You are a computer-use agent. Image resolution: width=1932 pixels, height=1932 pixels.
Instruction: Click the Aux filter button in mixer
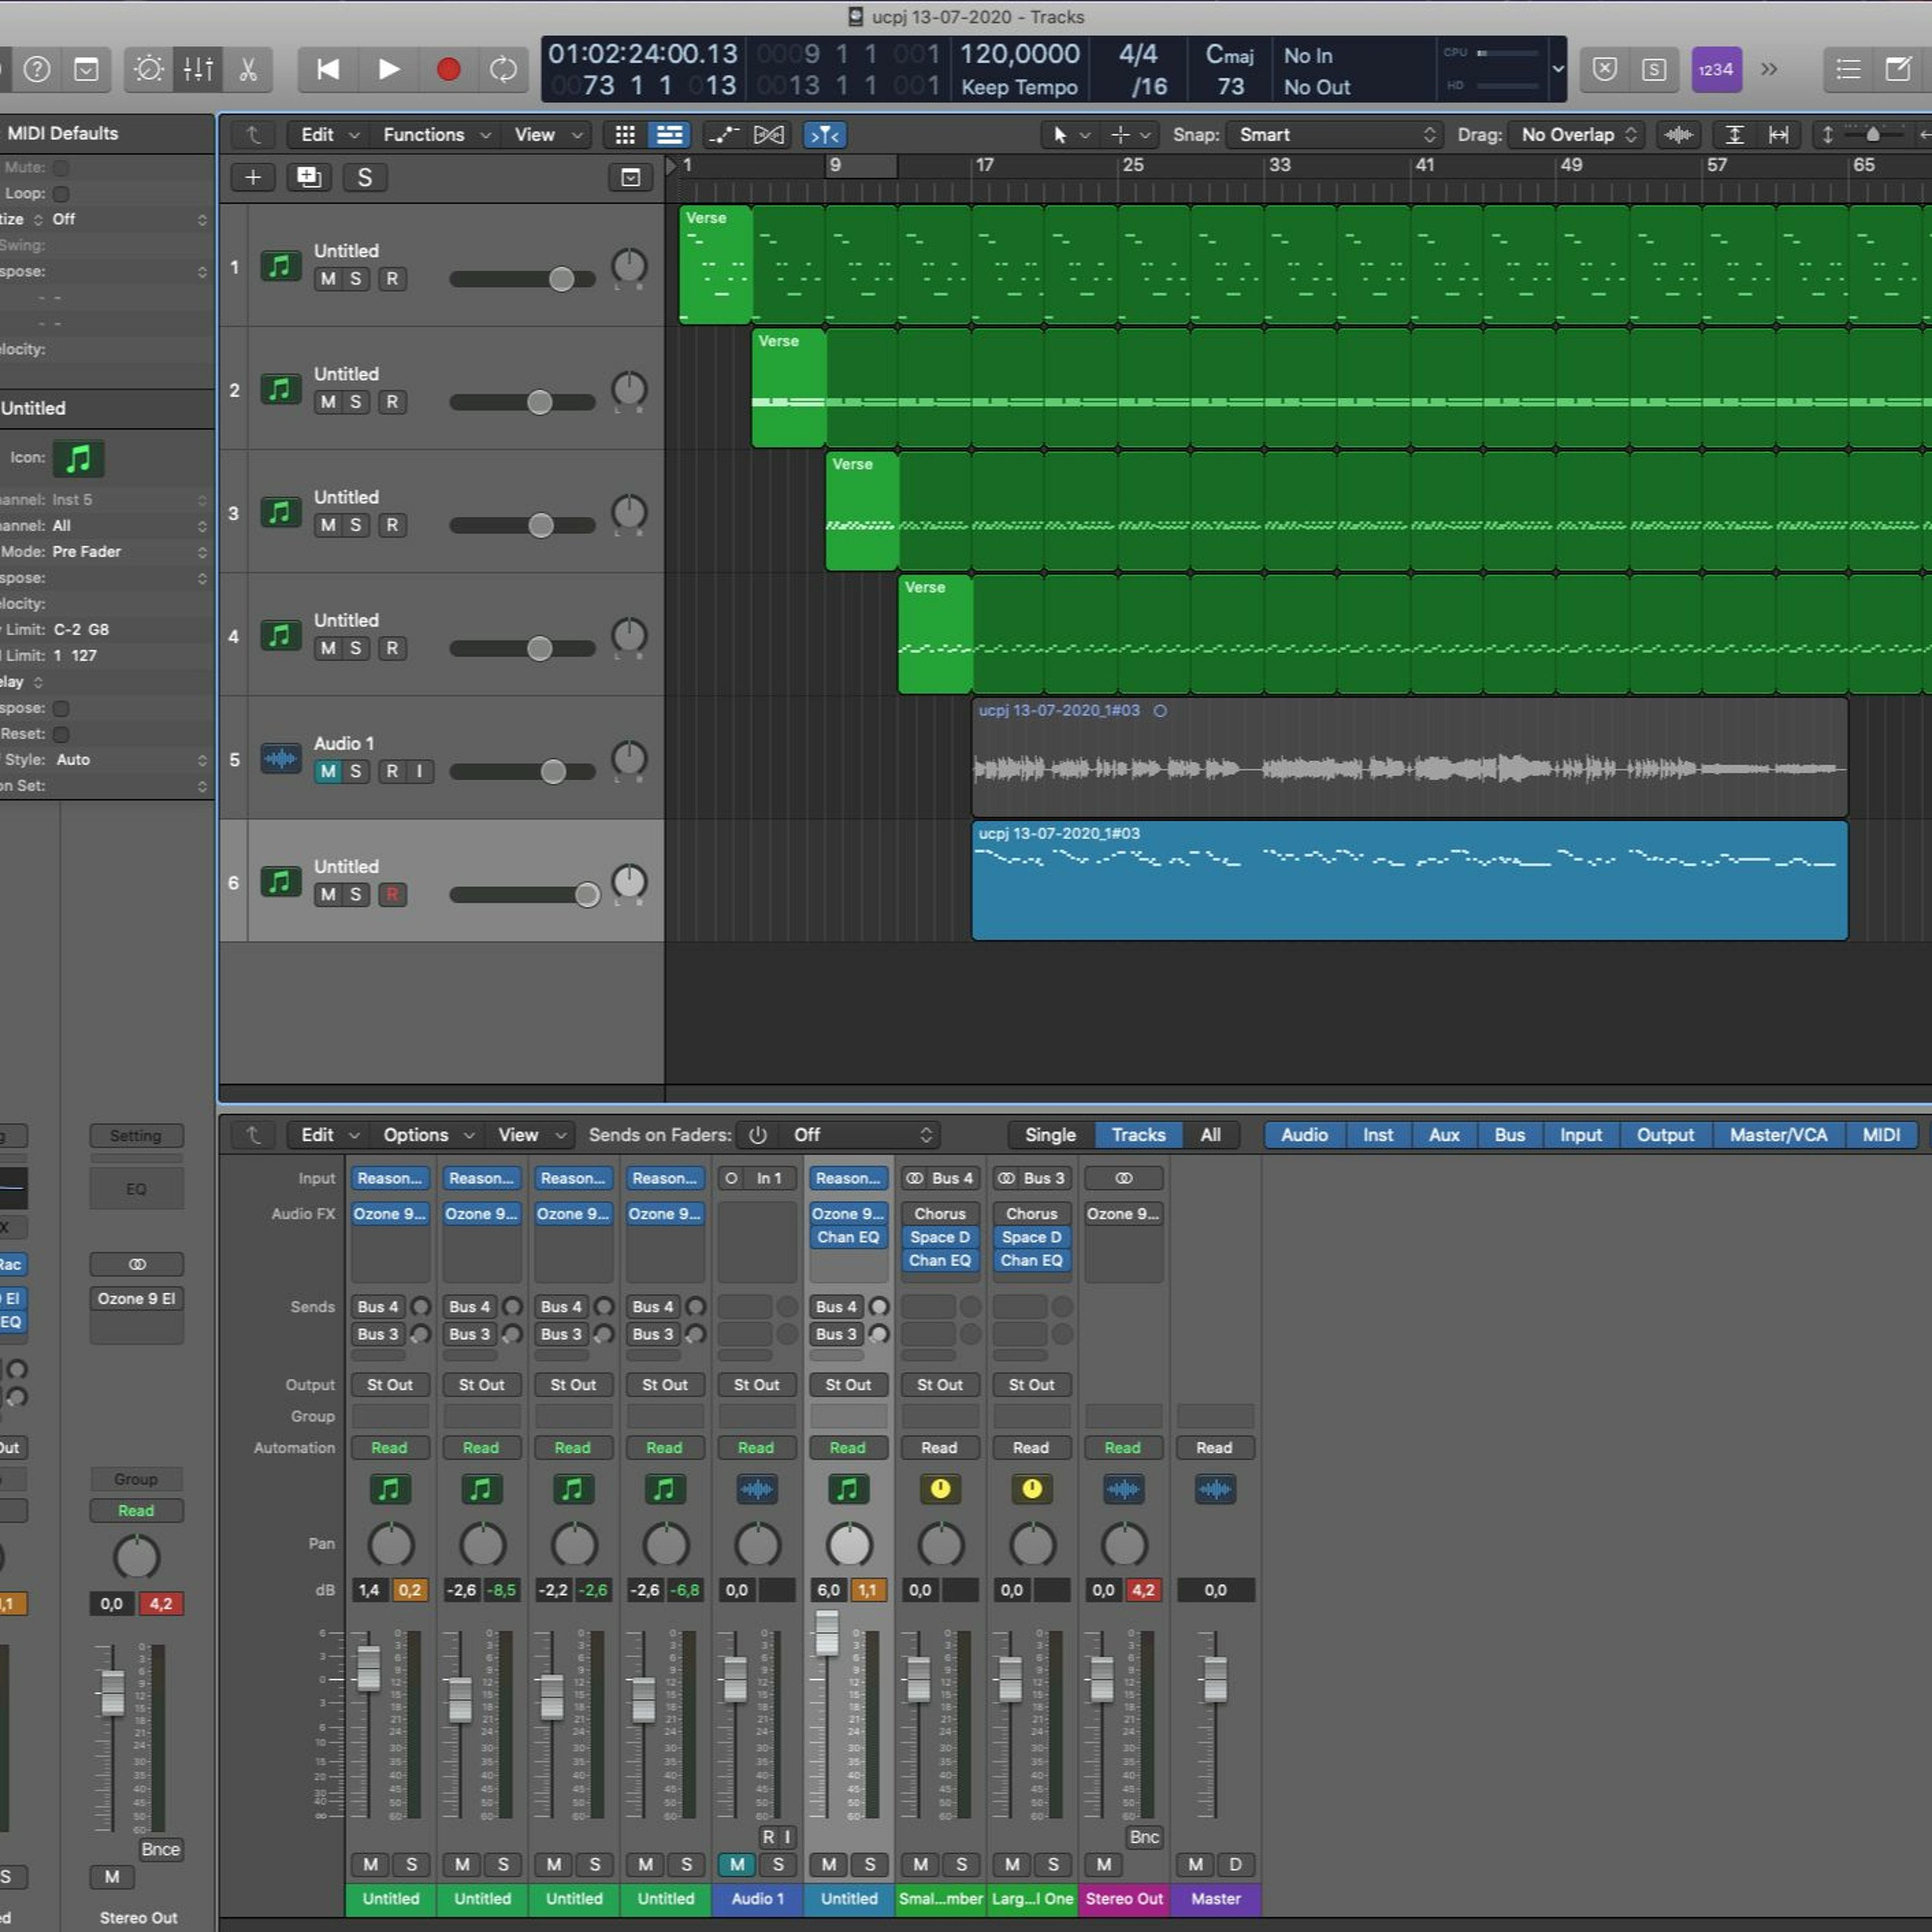pyautogui.click(x=1443, y=1135)
